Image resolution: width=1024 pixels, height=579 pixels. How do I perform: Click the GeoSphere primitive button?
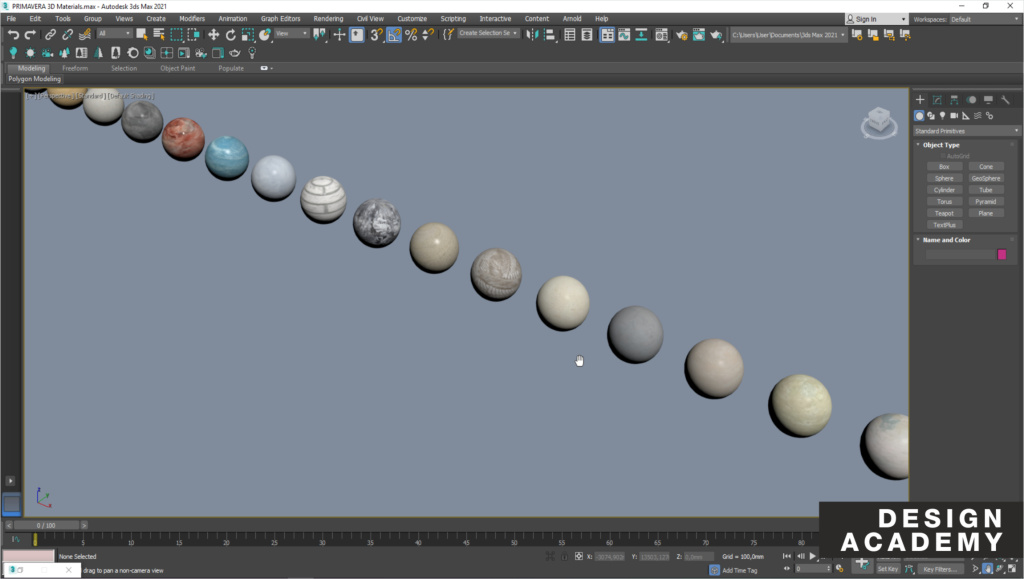pyautogui.click(x=985, y=178)
